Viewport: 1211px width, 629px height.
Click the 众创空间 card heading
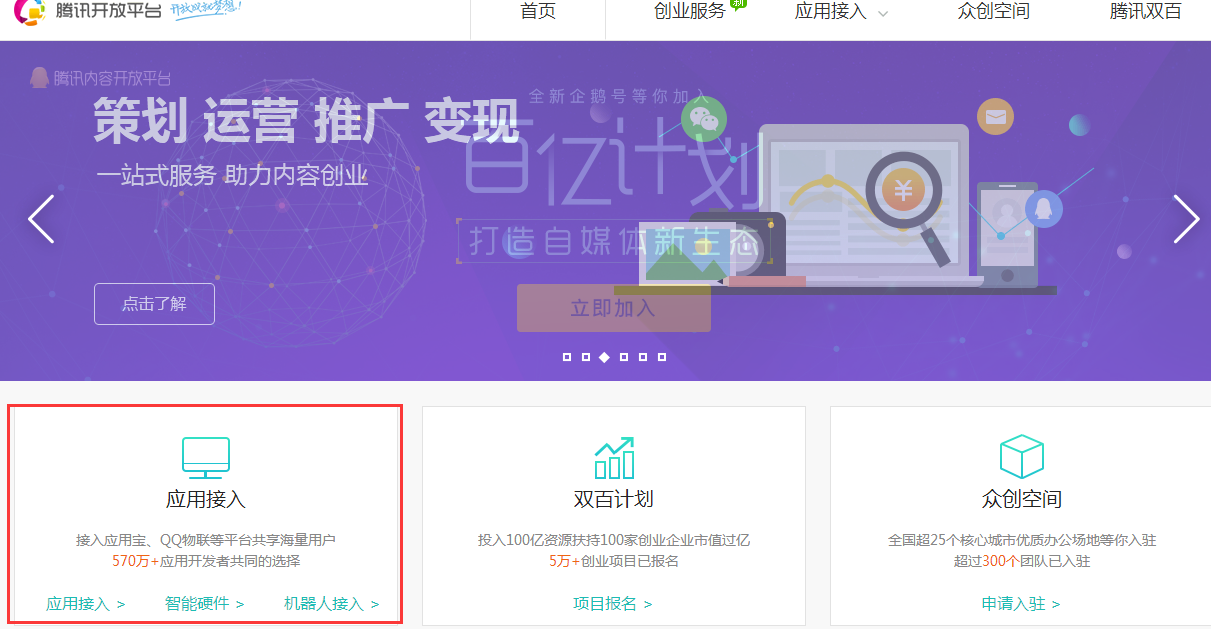click(x=1022, y=499)
